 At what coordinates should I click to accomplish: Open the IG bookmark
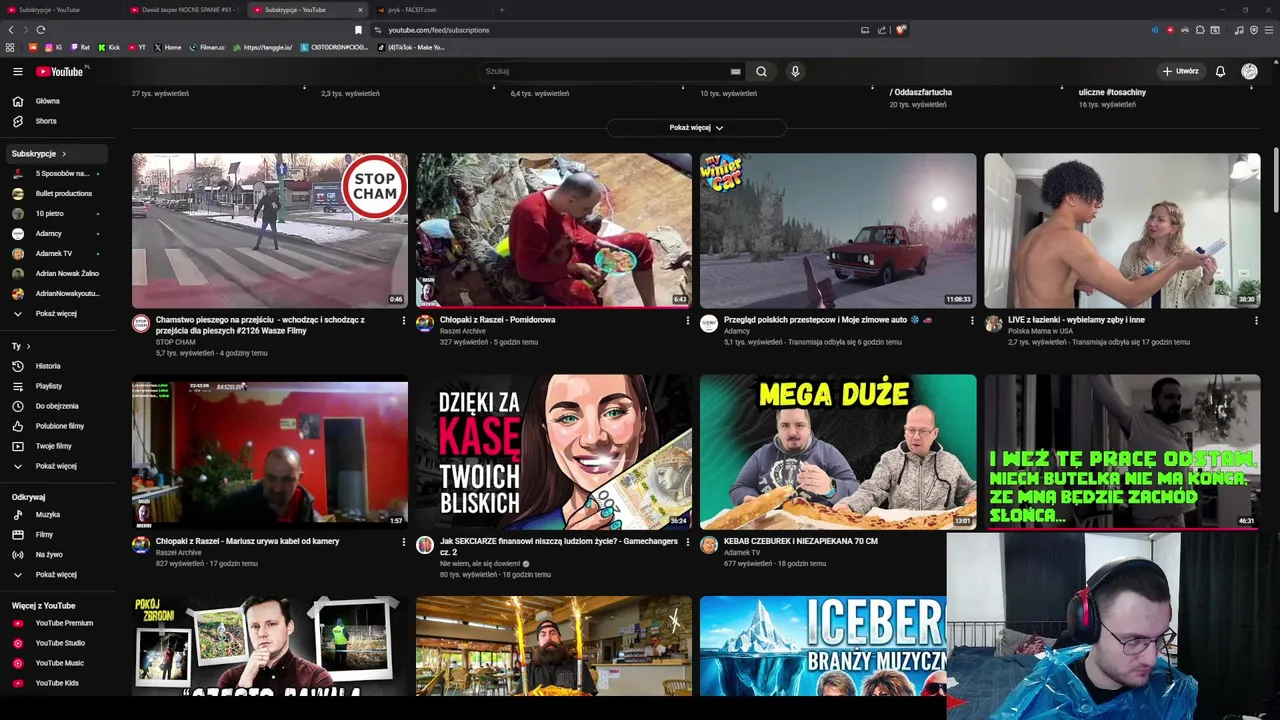tap(53, 47)
